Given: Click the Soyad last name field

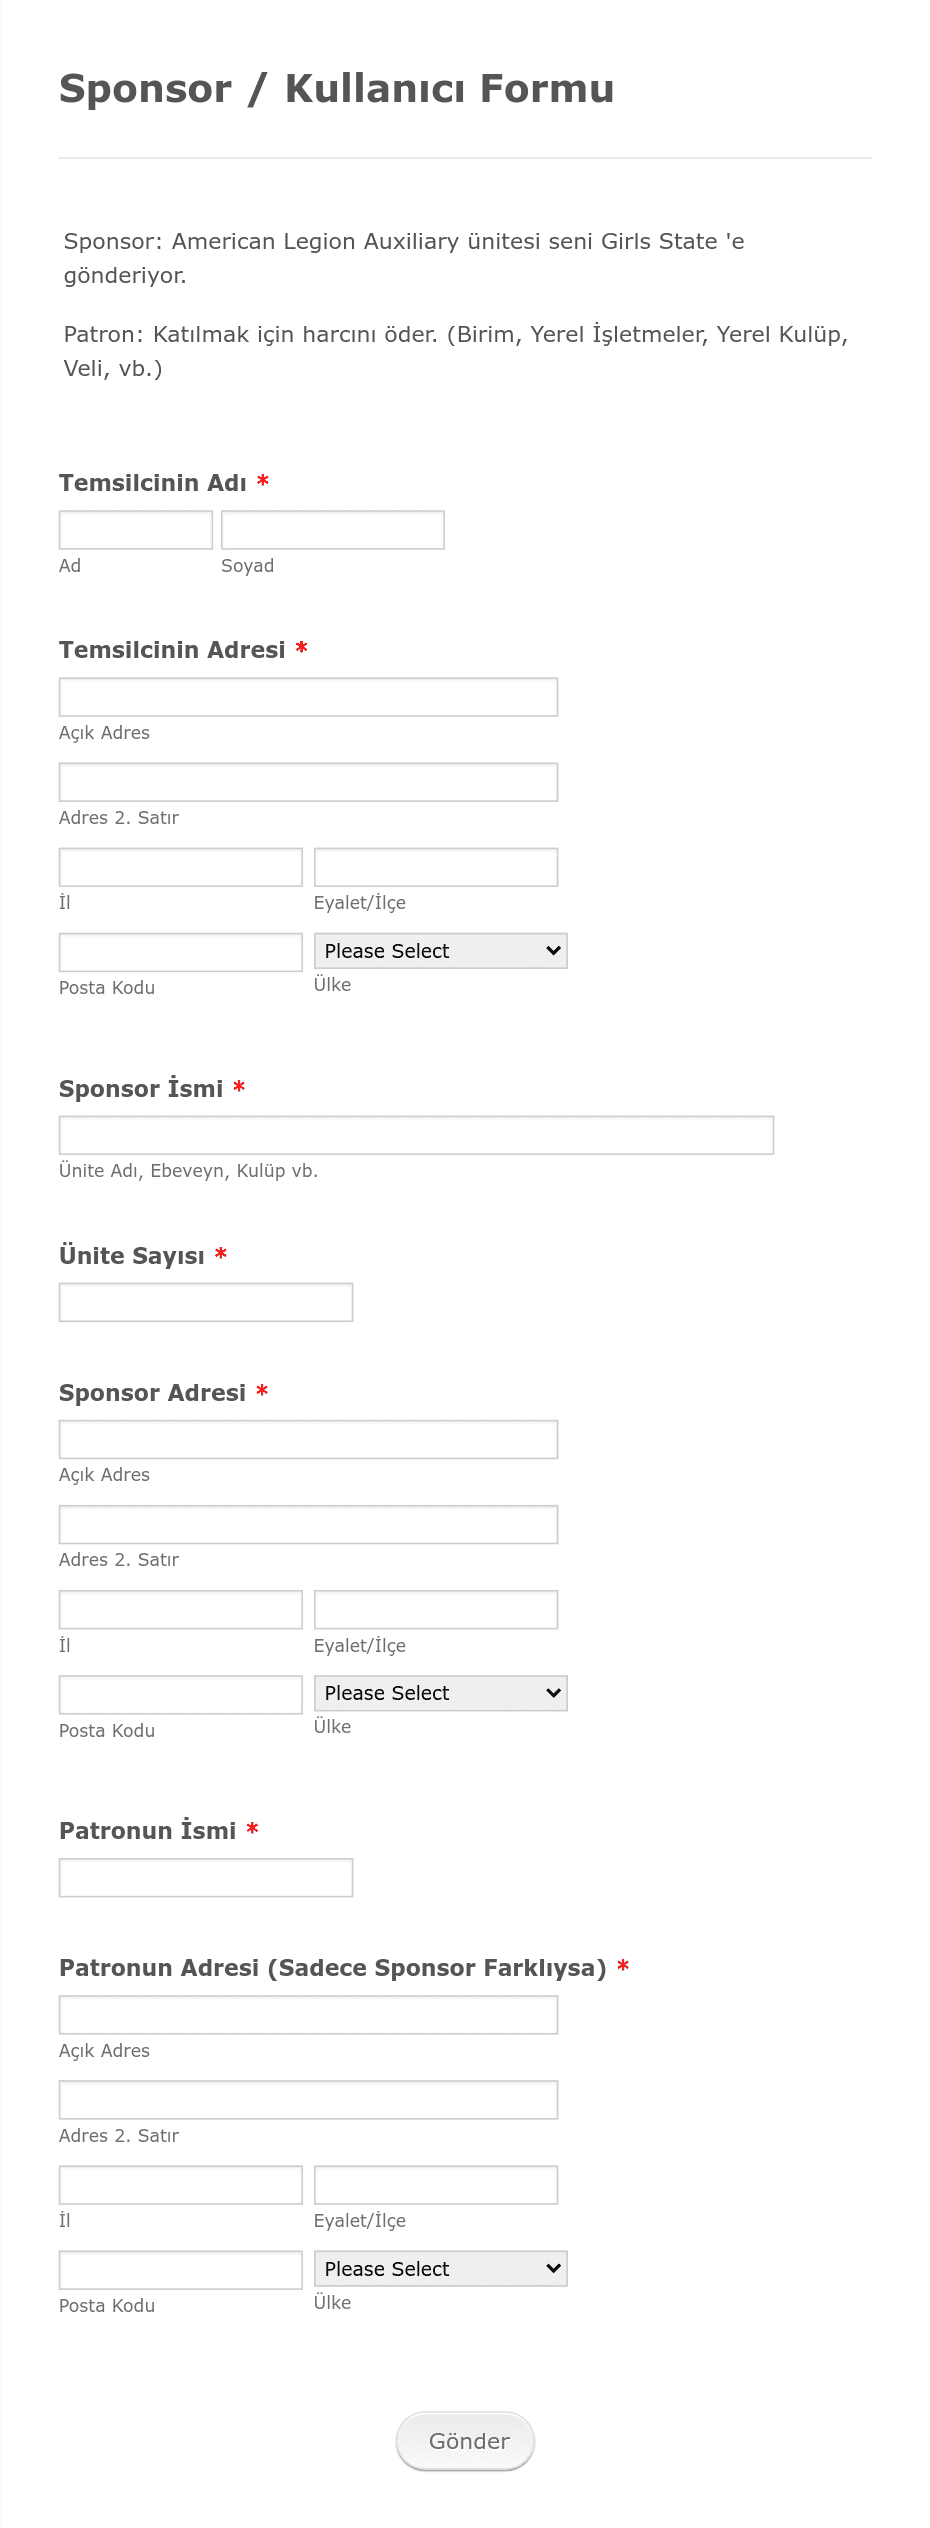Looking at the screenshot, I should (x=333, y=530).
